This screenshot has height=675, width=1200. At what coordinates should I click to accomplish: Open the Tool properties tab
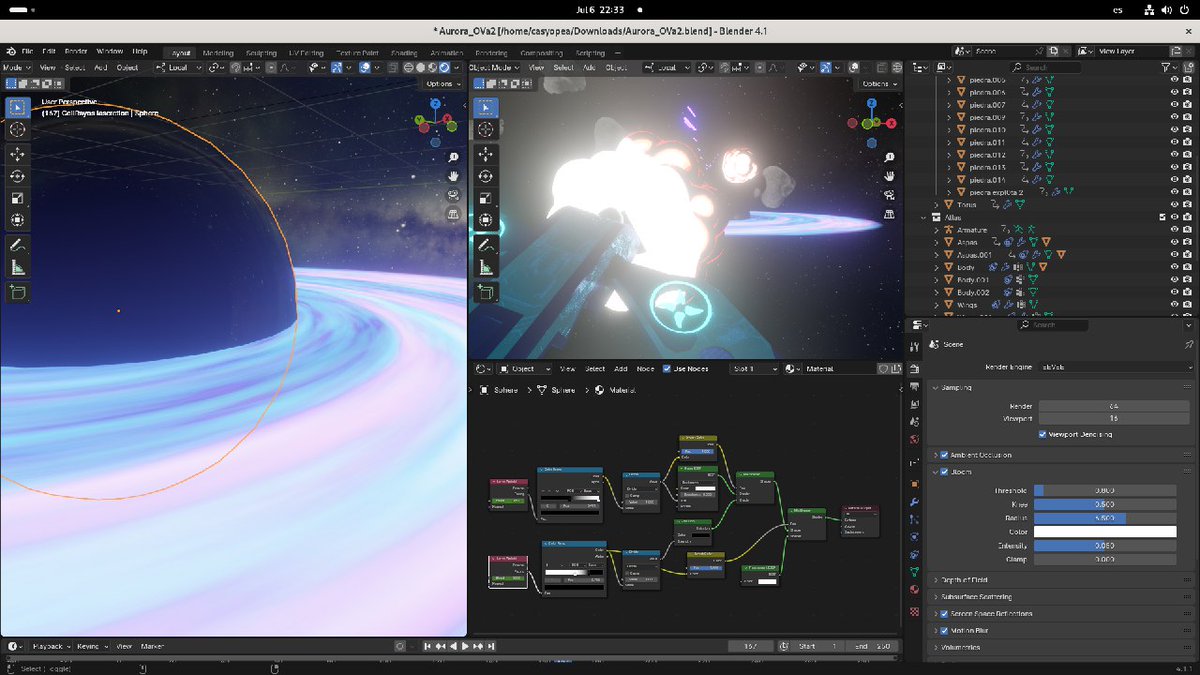tap(915, 345)
